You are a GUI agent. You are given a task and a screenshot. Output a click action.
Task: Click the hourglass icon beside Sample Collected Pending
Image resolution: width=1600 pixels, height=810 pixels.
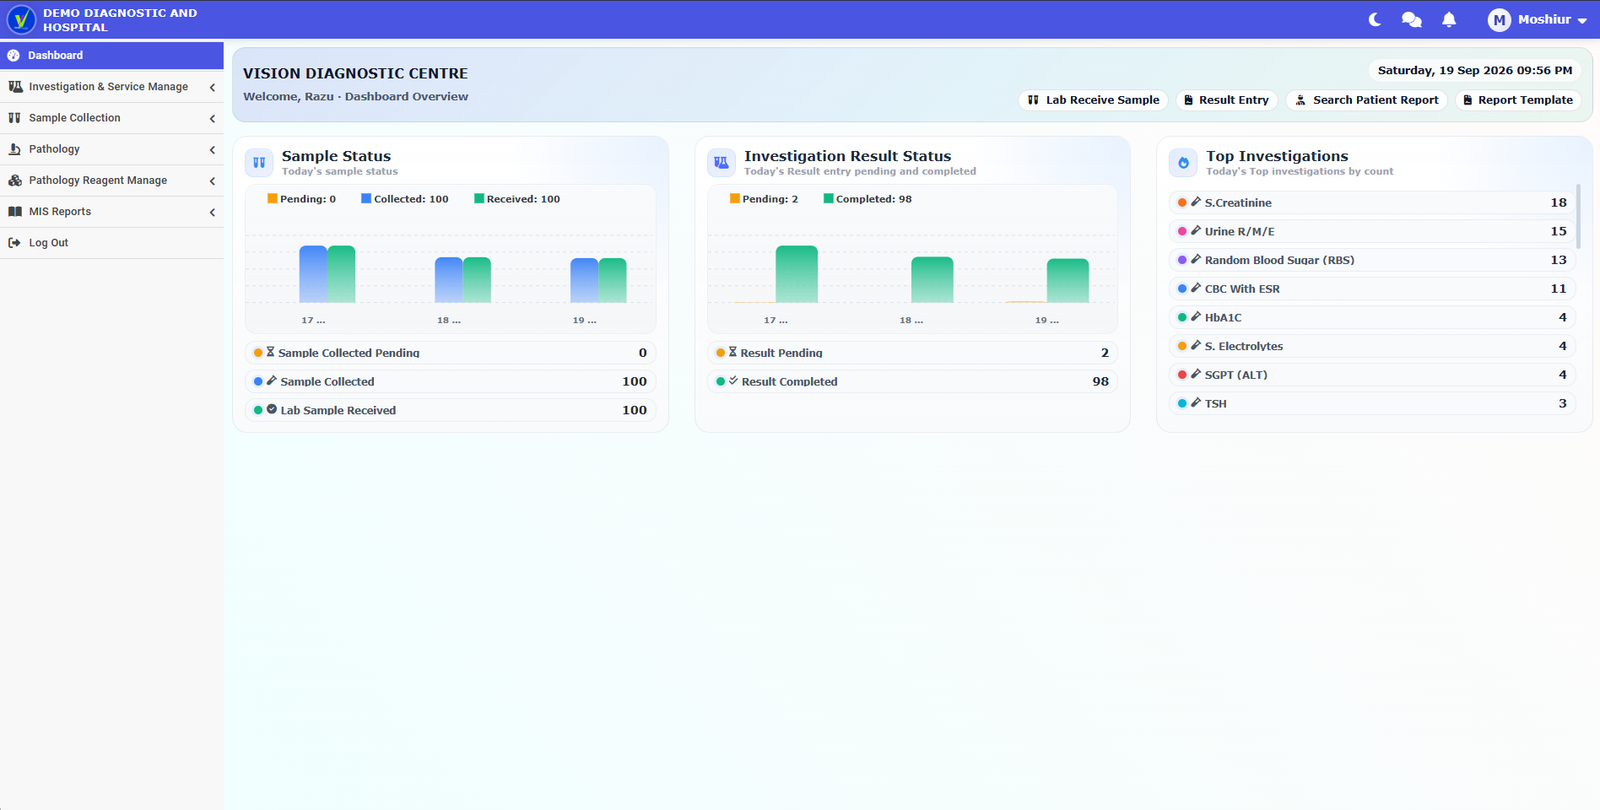click(x=270, y=352)
